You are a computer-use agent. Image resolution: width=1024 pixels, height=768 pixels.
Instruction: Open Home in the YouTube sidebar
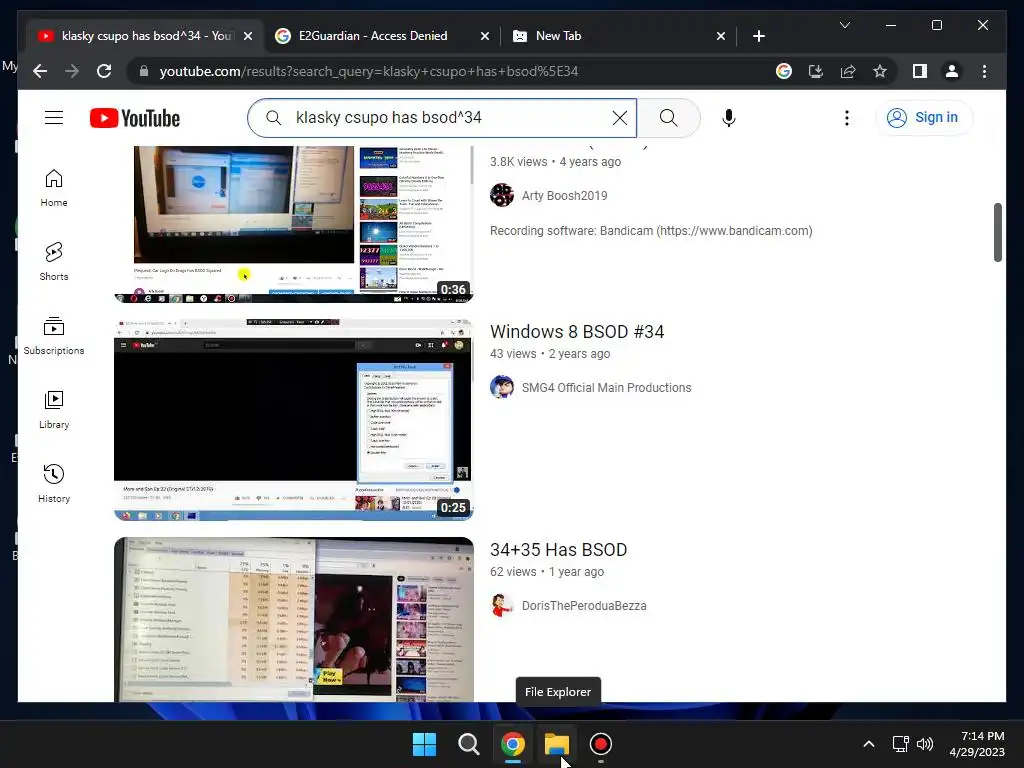click(x=54, y=188)
